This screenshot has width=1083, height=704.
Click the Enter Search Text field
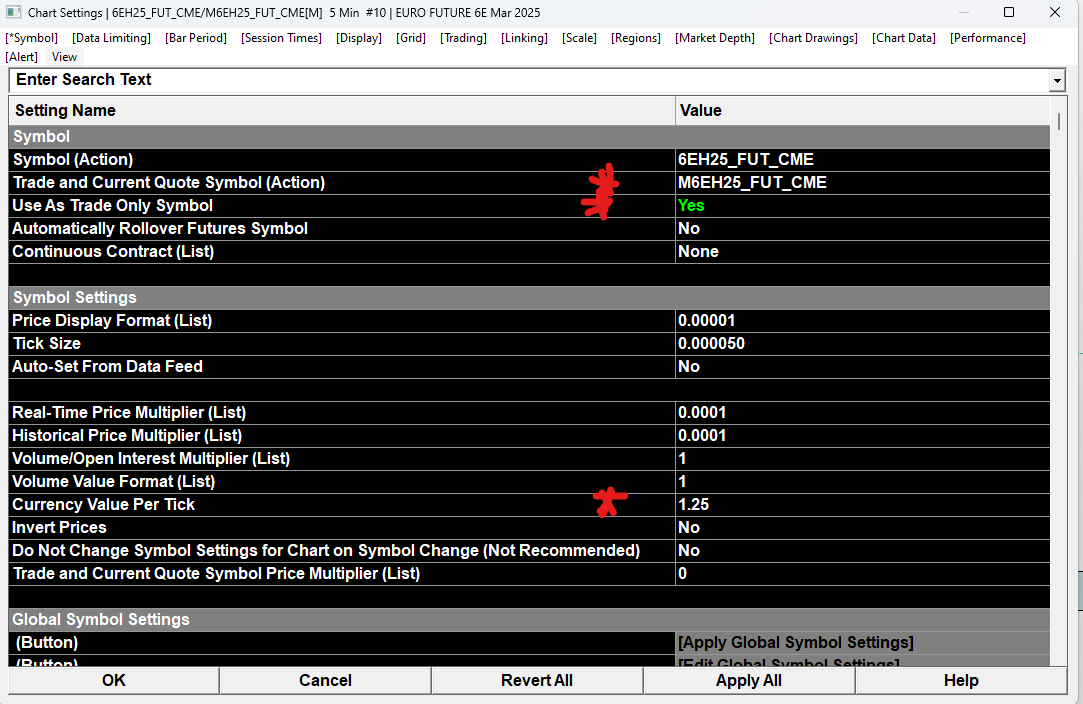click(529, 80)
